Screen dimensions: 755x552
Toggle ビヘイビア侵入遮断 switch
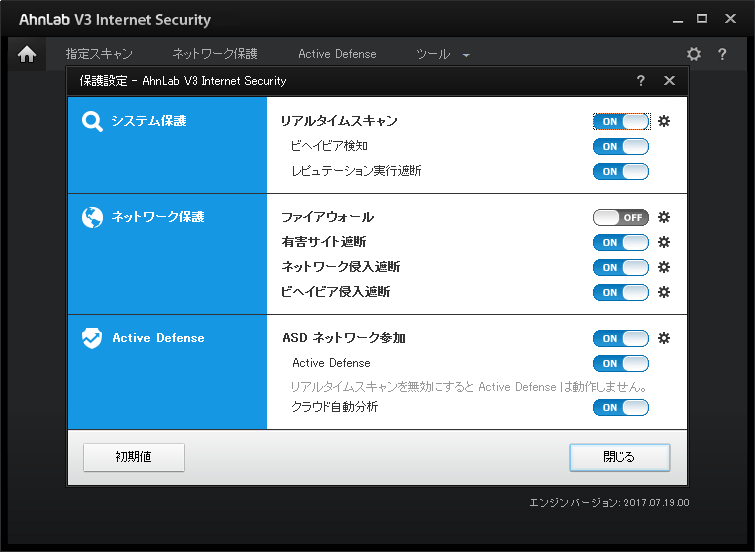click(621, 292)
